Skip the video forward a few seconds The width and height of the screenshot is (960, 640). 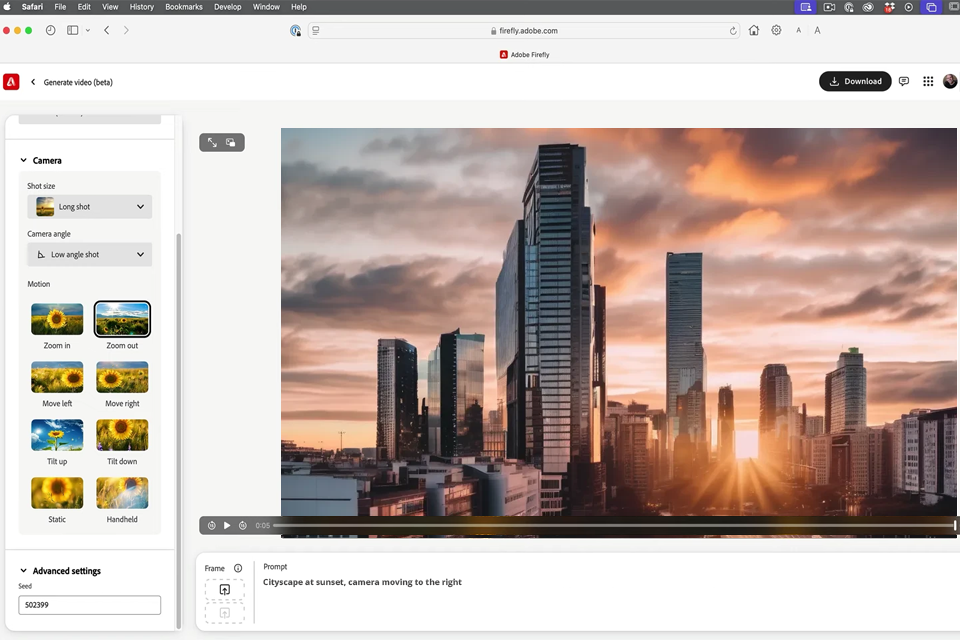243,525
